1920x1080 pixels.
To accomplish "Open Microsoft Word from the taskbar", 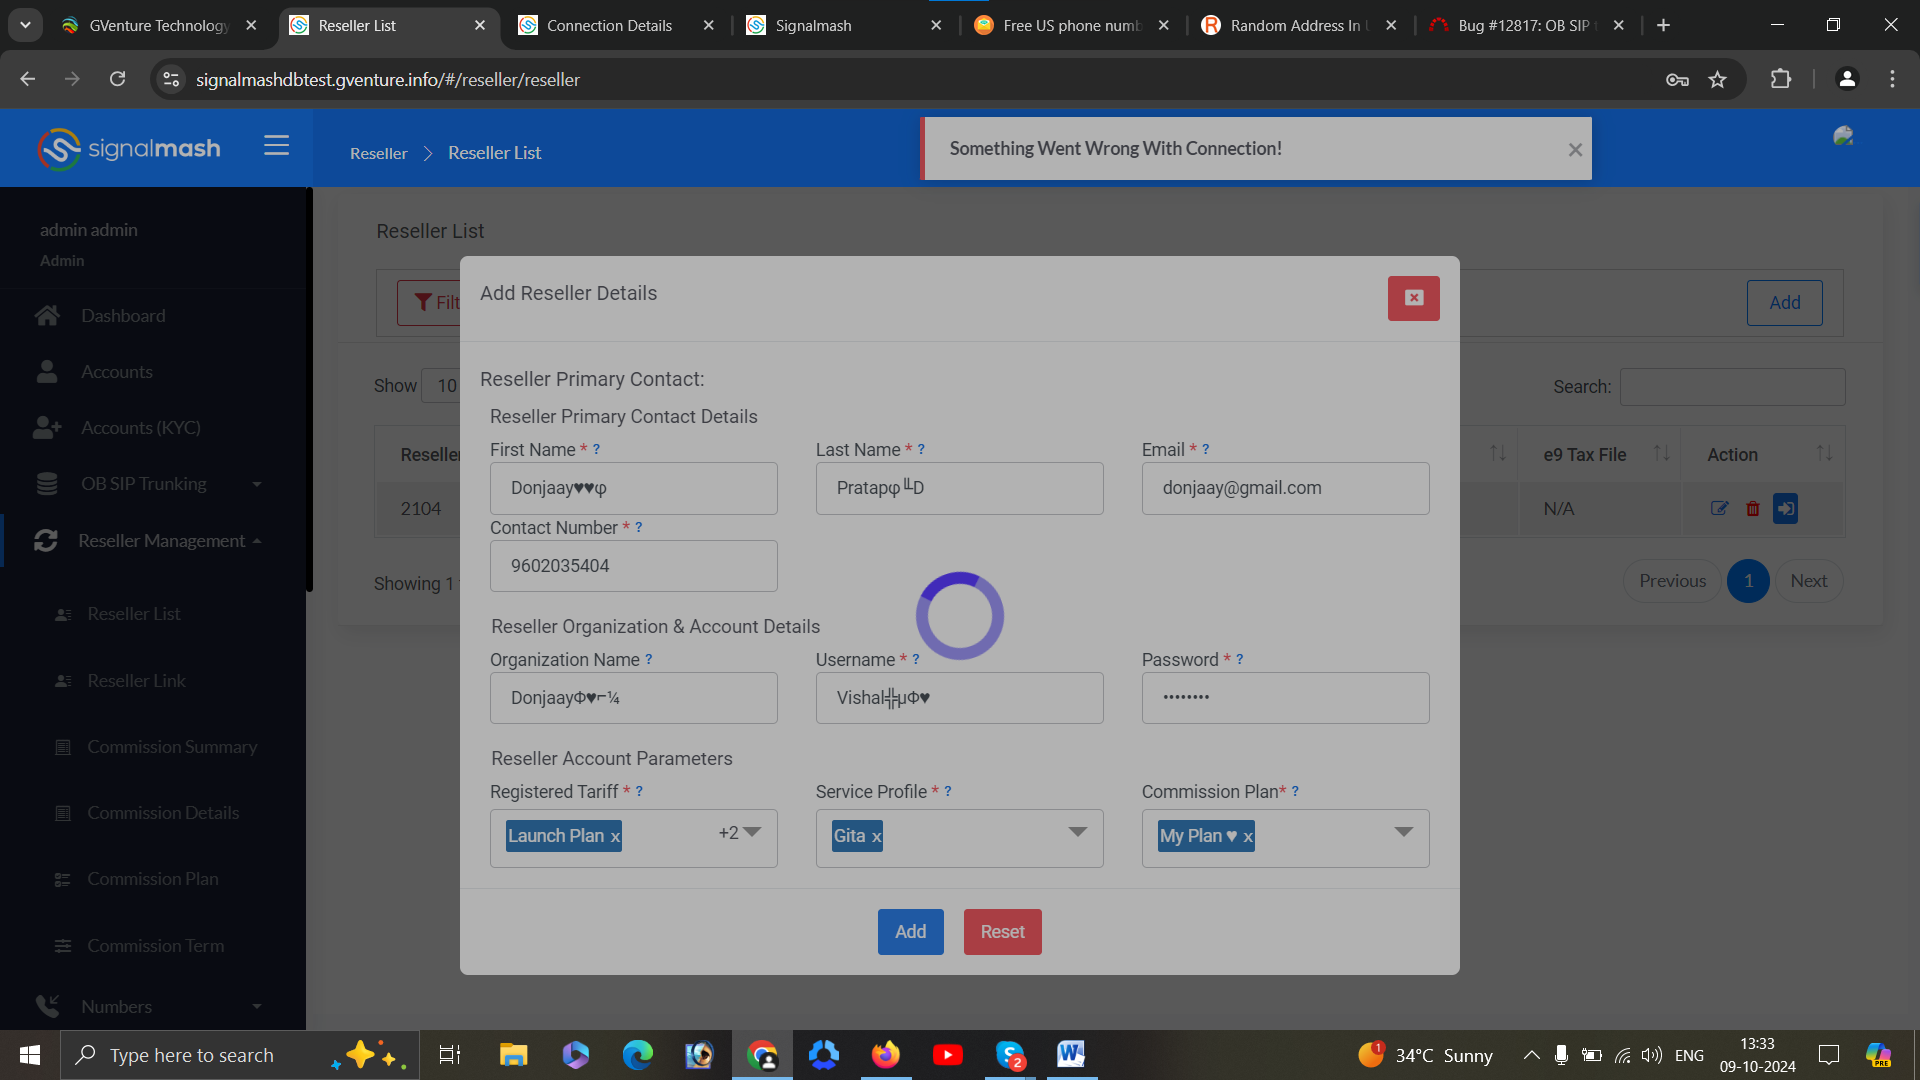I will click(1070, 1054).
